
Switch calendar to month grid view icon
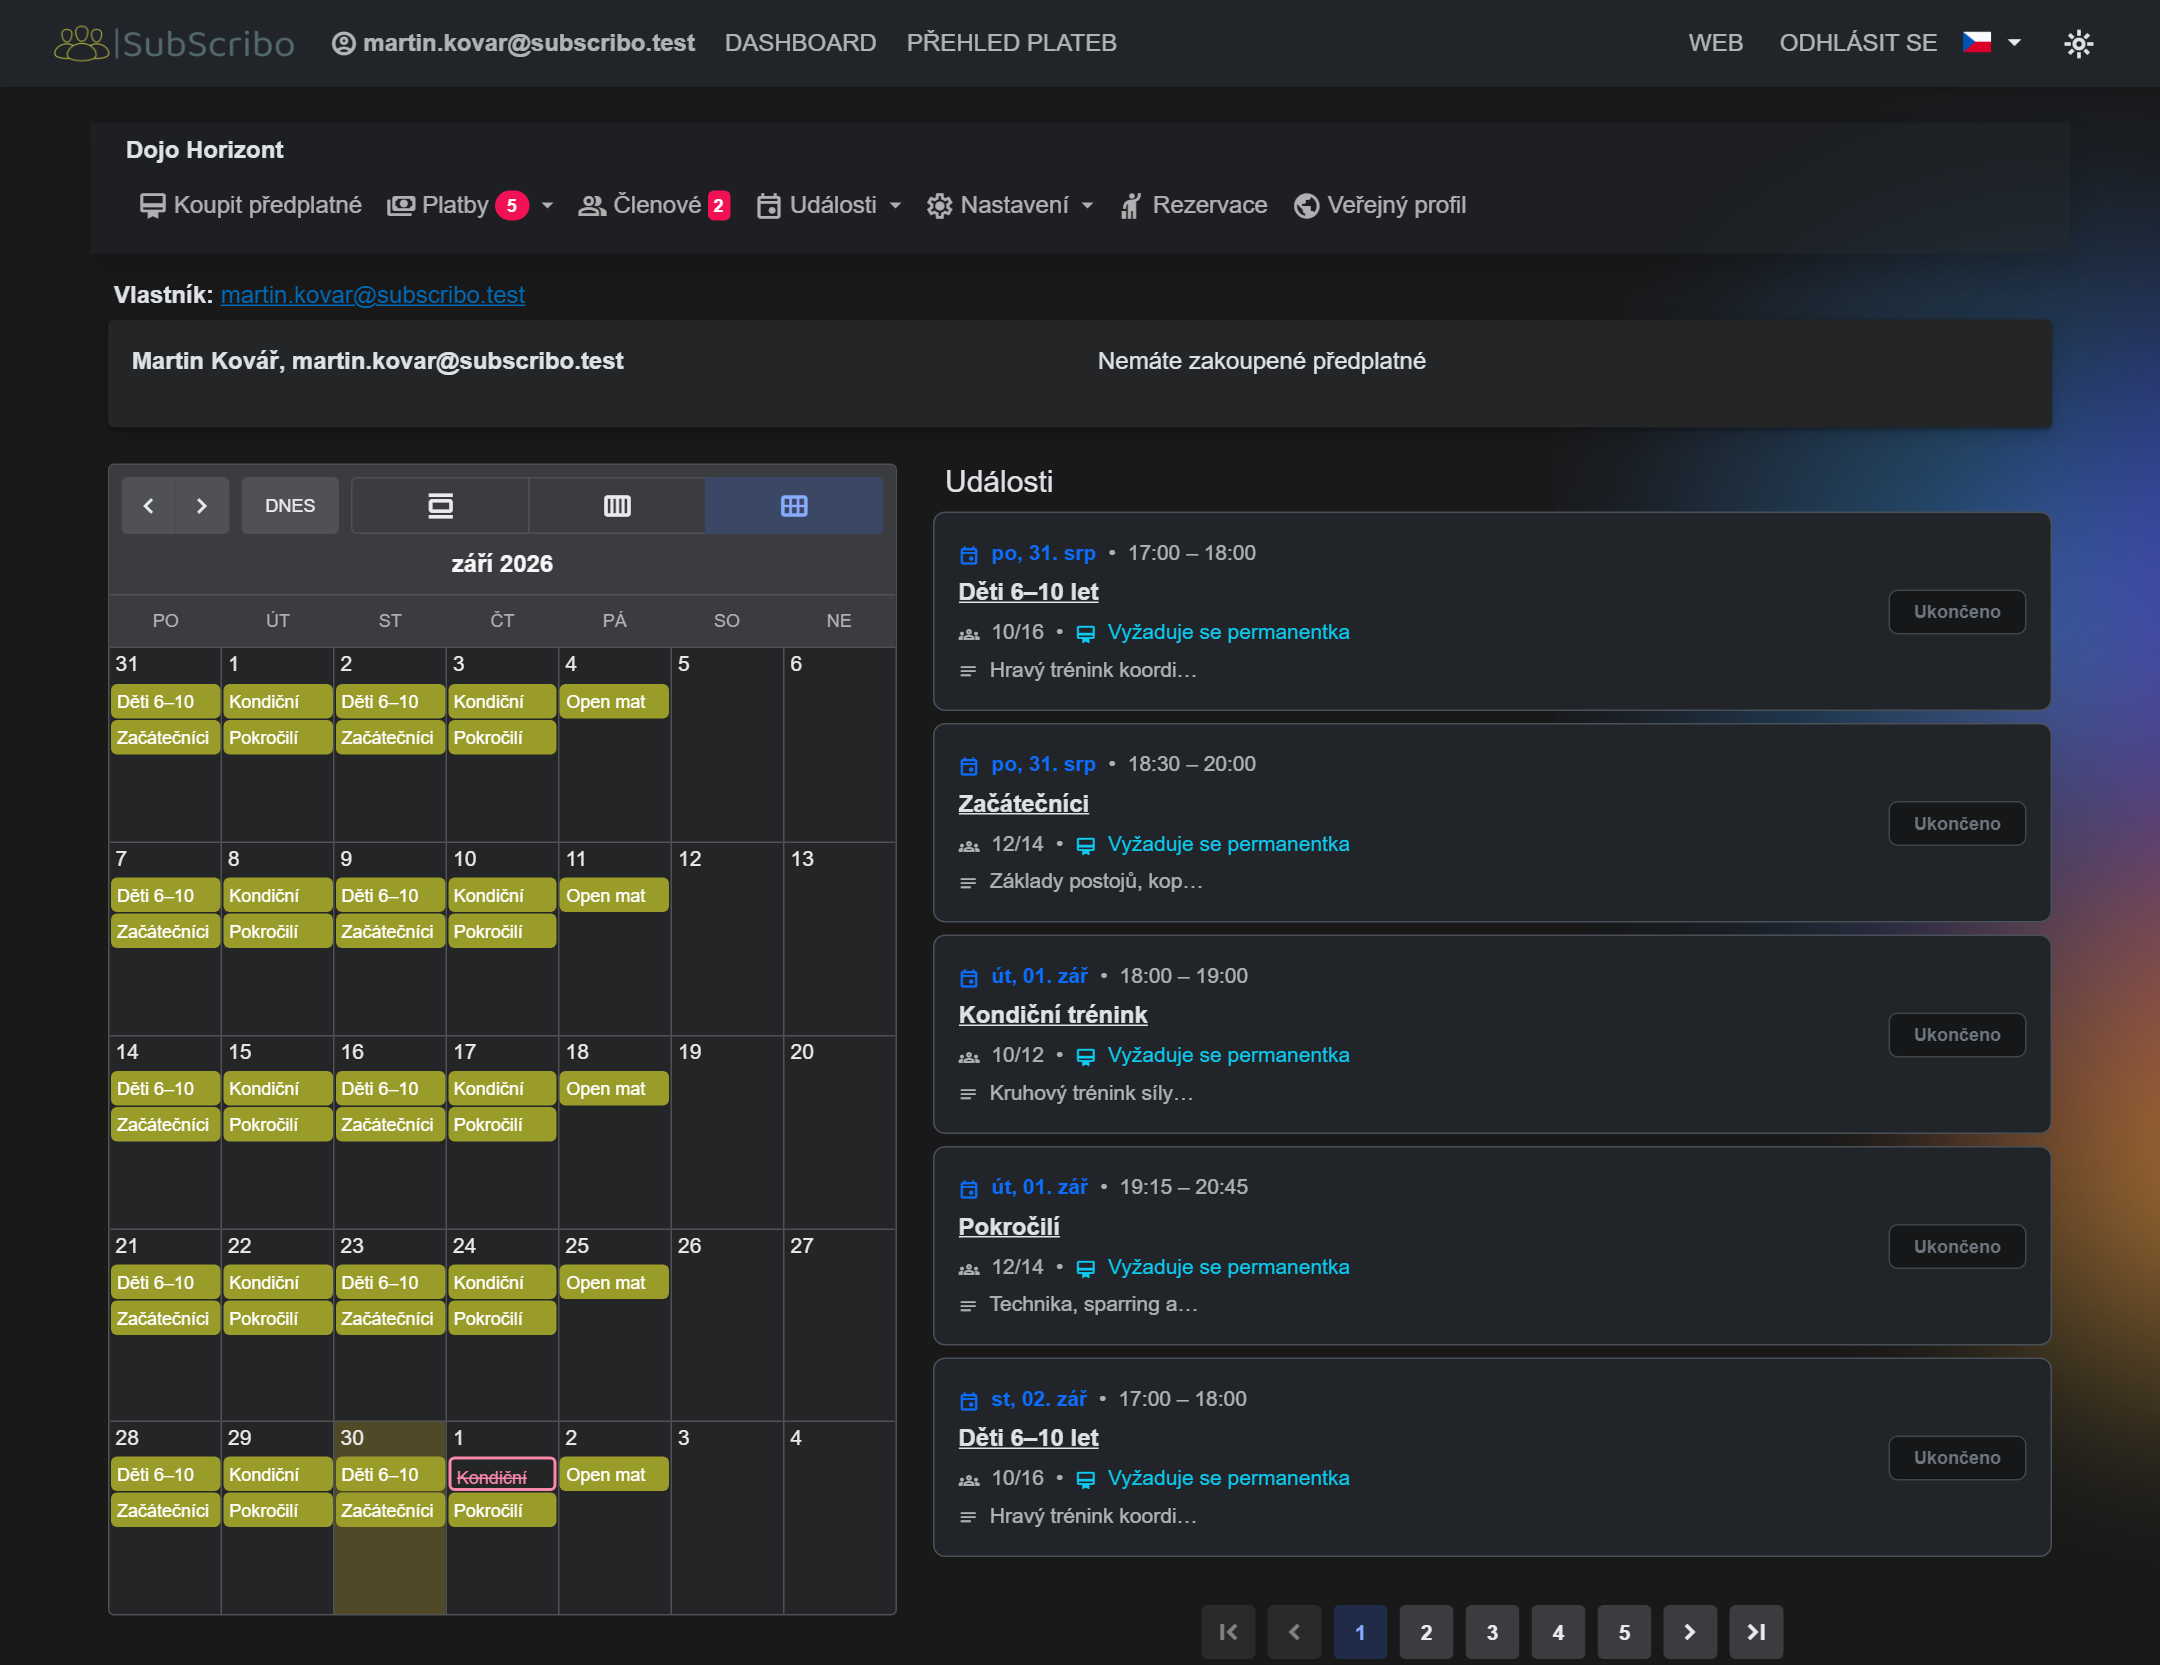(x=794, y=506)
